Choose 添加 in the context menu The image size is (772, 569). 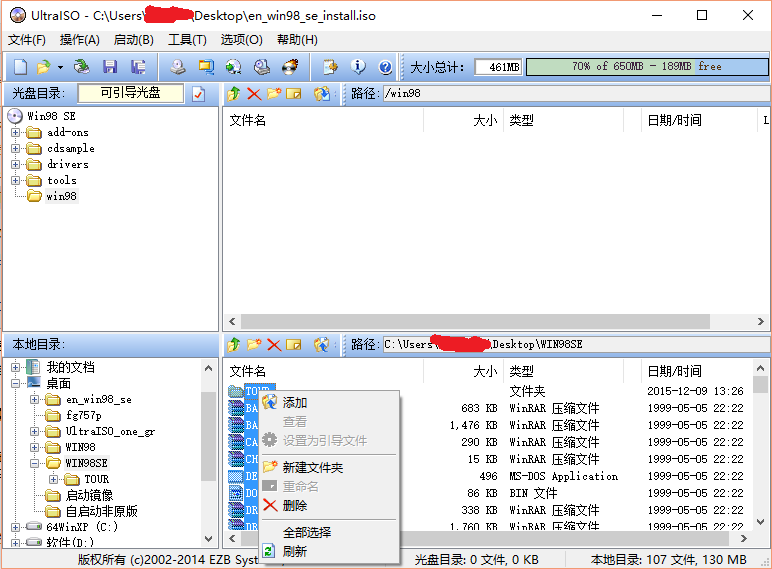(328, 403)
